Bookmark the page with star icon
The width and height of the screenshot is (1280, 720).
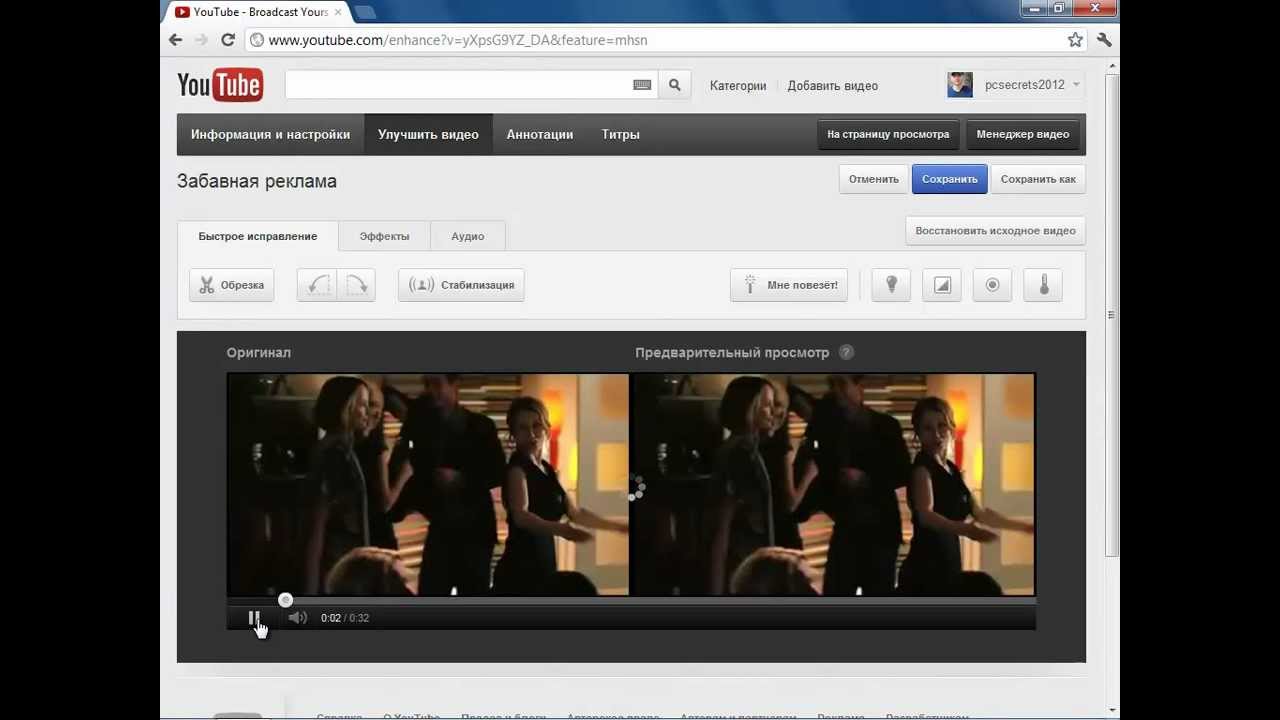tap(1075, 40)
